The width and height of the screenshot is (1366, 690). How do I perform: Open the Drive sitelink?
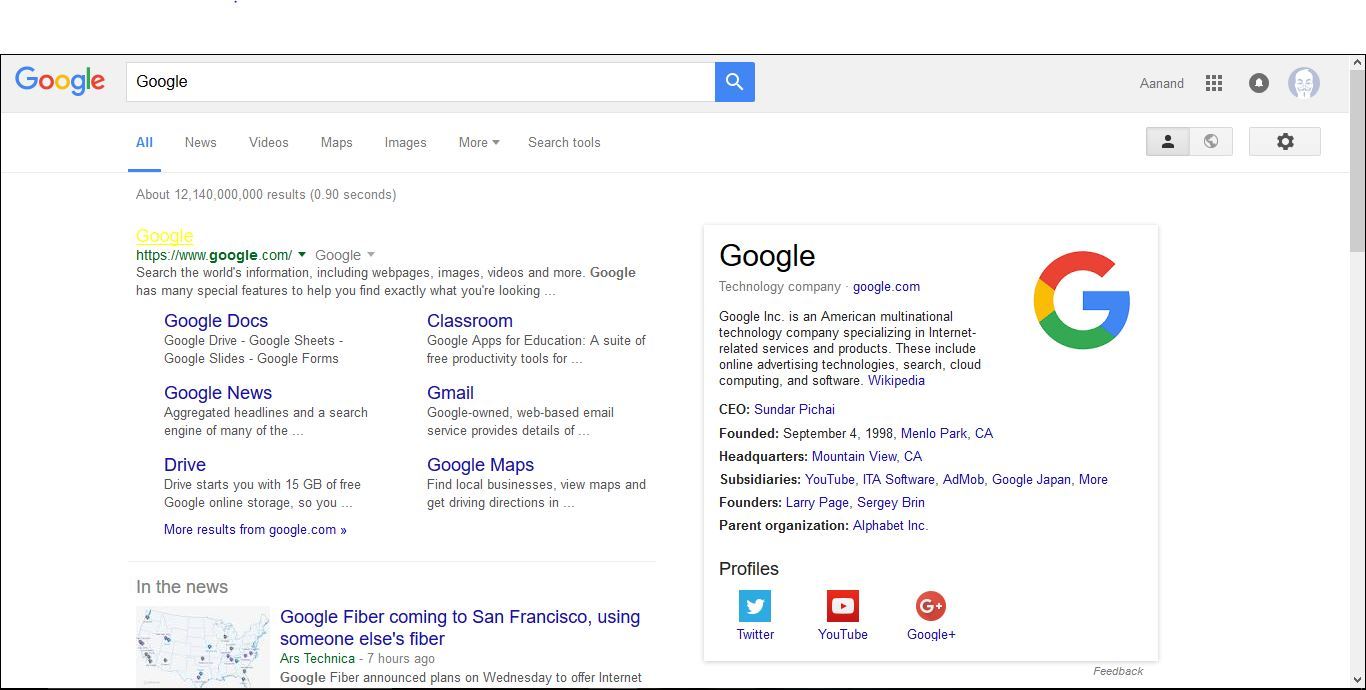(185, 465)
